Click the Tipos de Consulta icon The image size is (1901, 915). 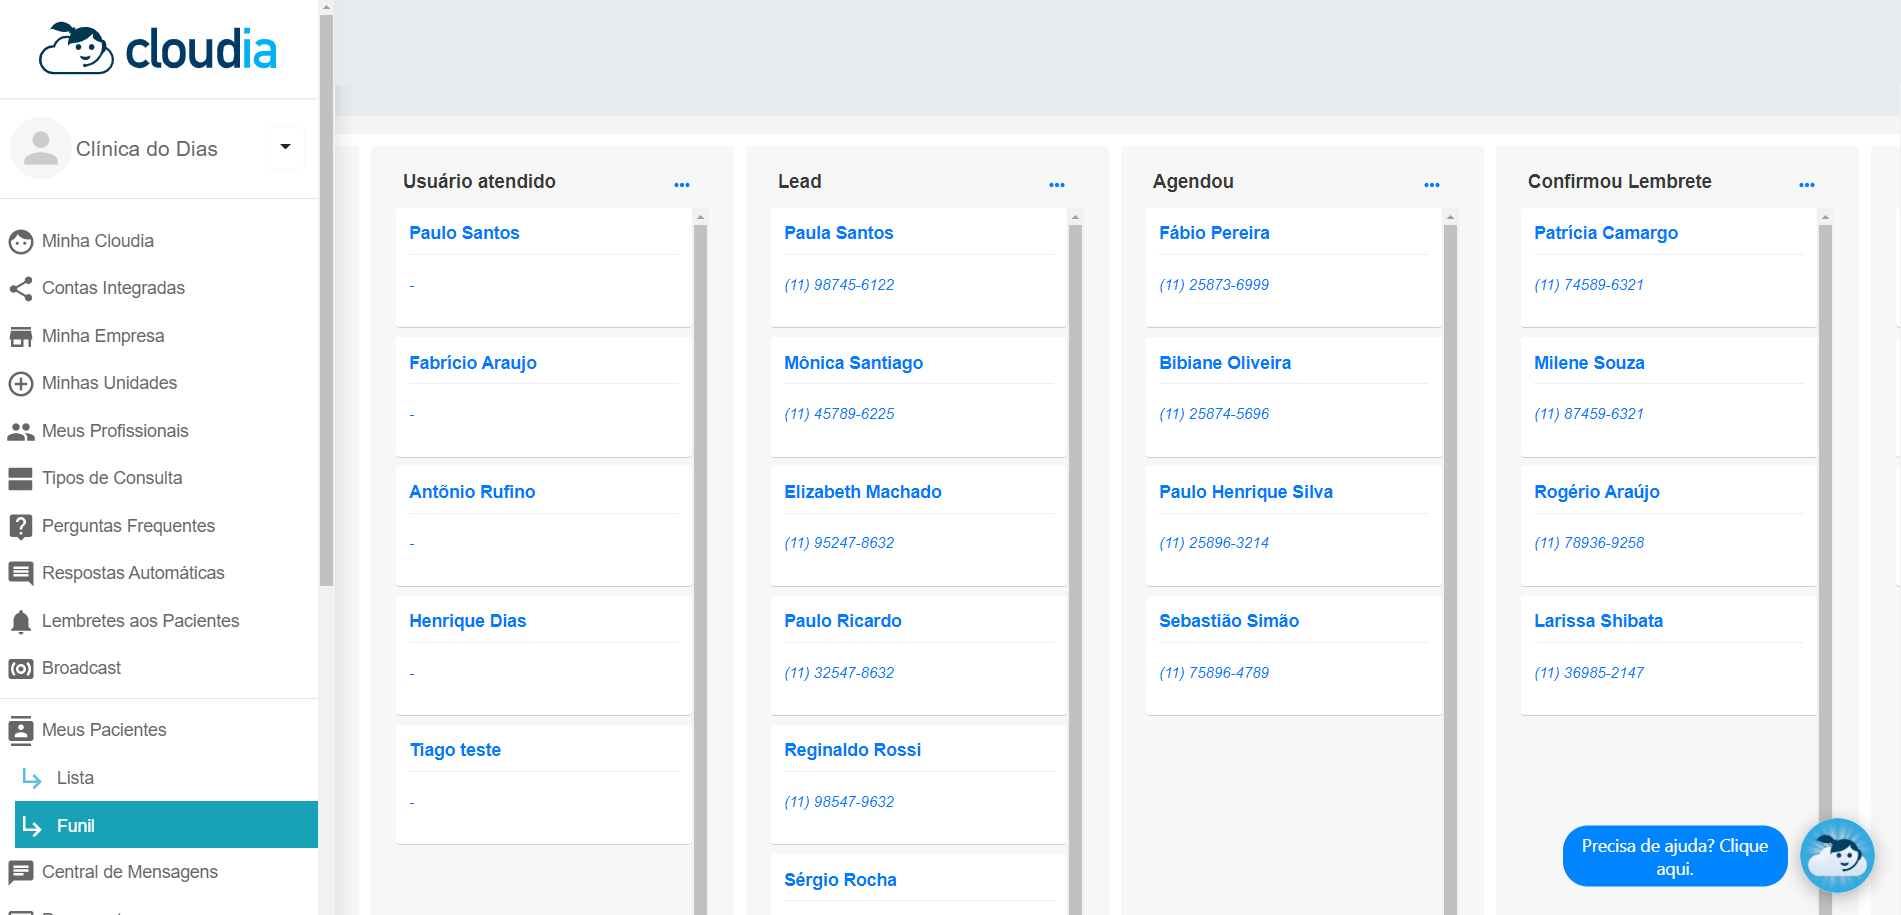coord(21,479)
